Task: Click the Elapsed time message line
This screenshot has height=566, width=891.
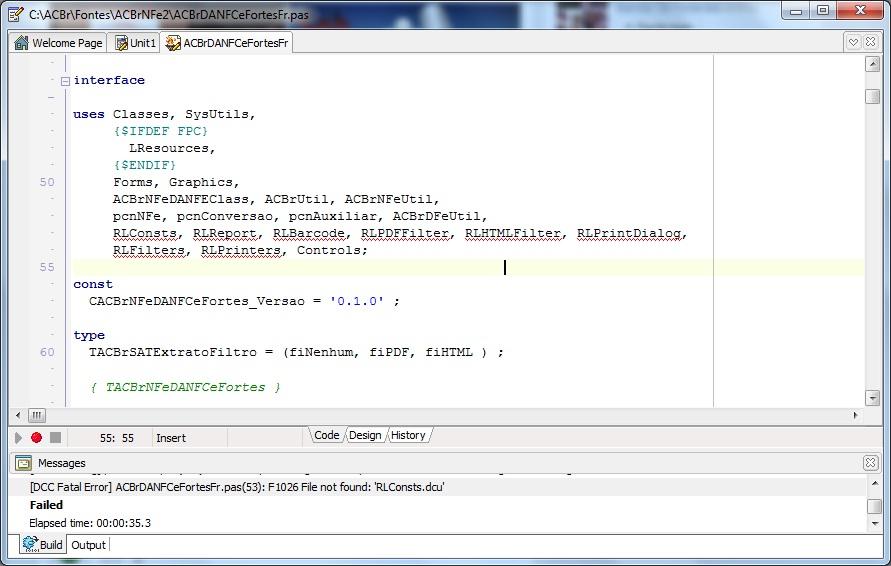Action: [x=90, y=523]
